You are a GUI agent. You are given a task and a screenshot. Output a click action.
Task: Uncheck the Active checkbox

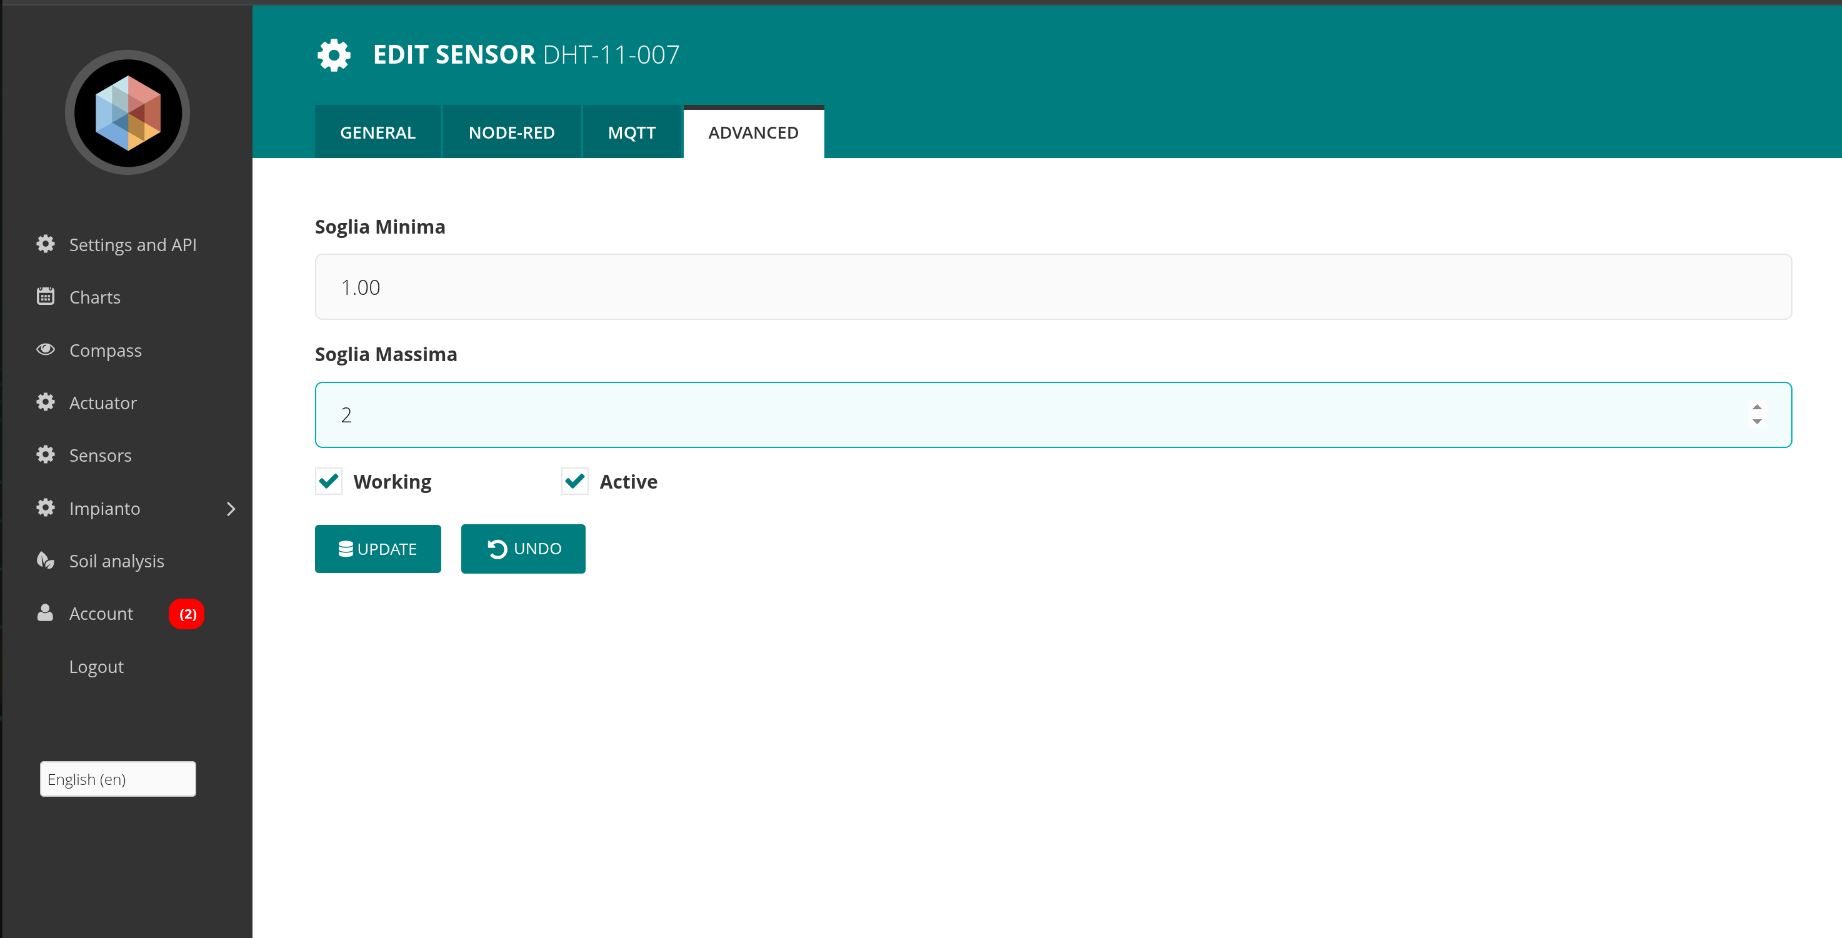(x=575, y=481)
